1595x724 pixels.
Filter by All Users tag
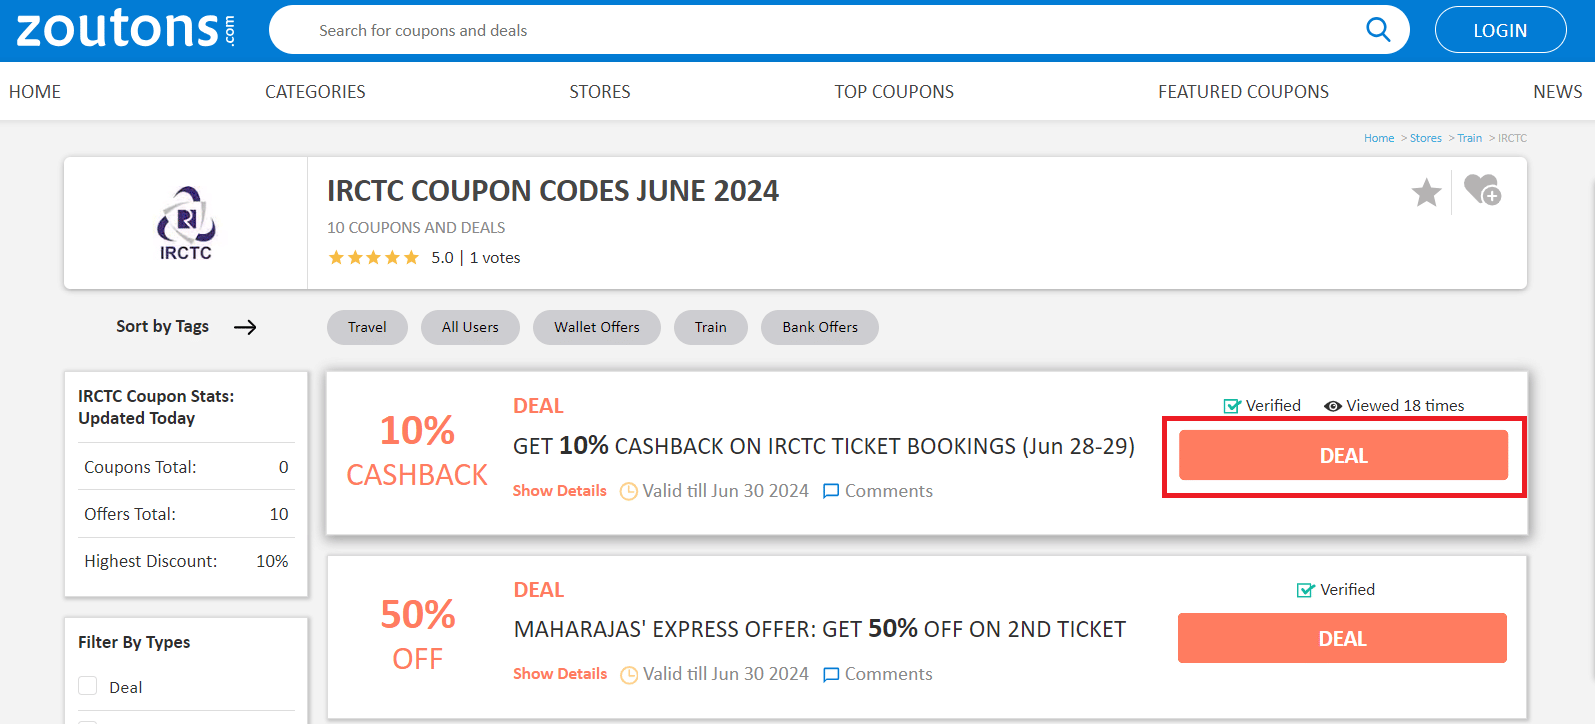[470, 327]
